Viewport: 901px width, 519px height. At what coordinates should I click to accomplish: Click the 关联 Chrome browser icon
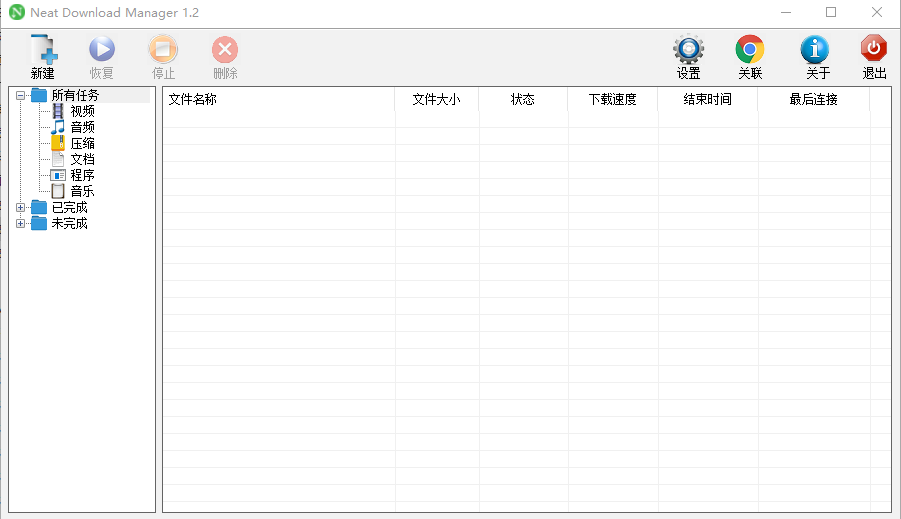(750, 49)
